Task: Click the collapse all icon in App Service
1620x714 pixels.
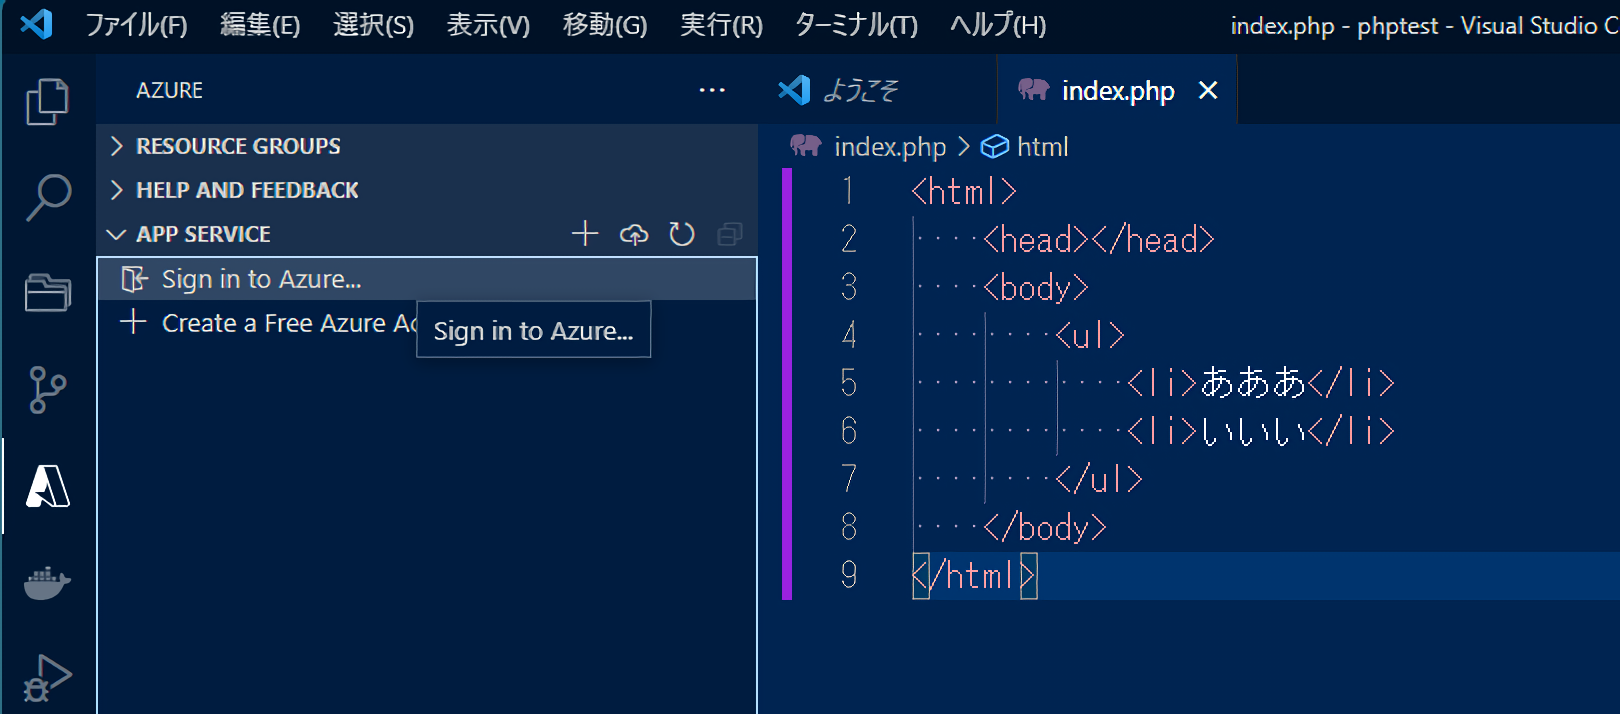Action: [x=730, y=234]
